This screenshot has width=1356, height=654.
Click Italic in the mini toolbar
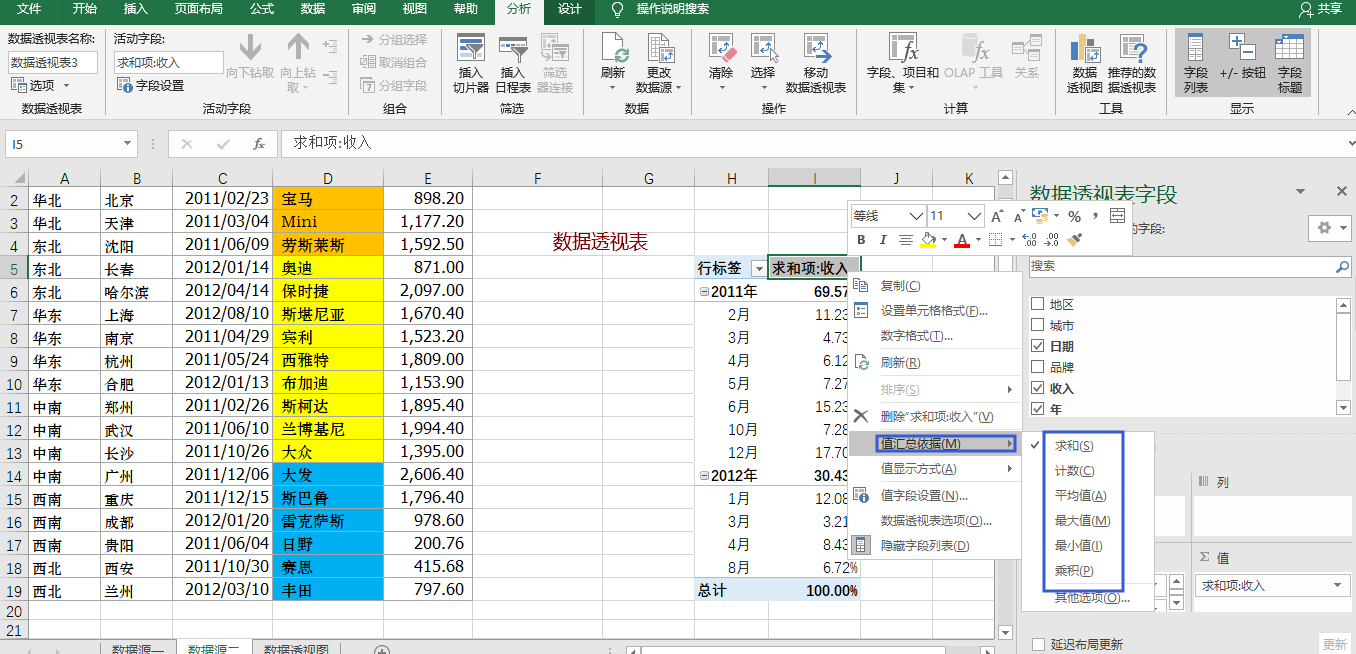tap(883, 240)
